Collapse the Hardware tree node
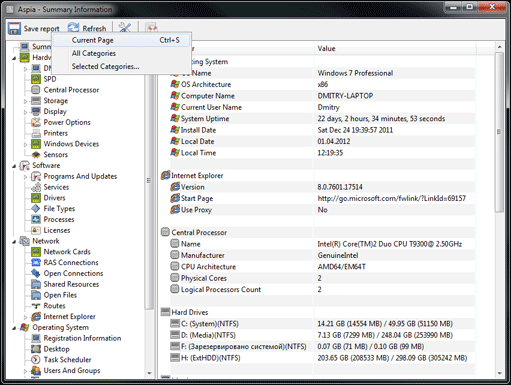This screenshot has height=385, width=511. click(x=14, y=58)
